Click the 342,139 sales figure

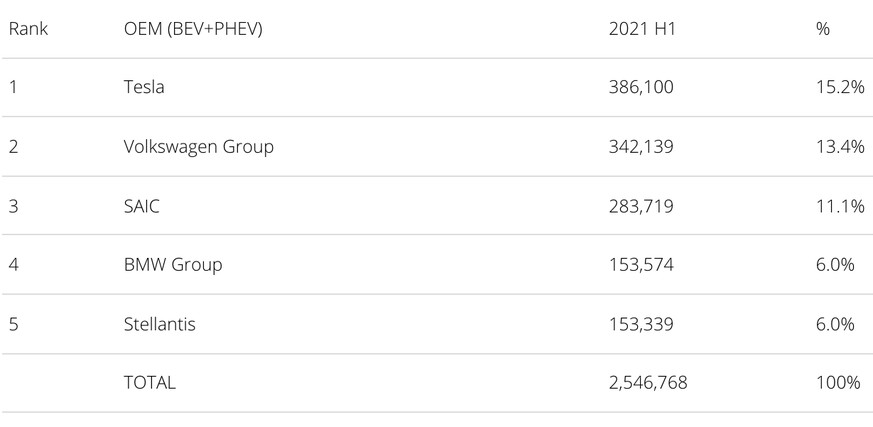(641, 147)
